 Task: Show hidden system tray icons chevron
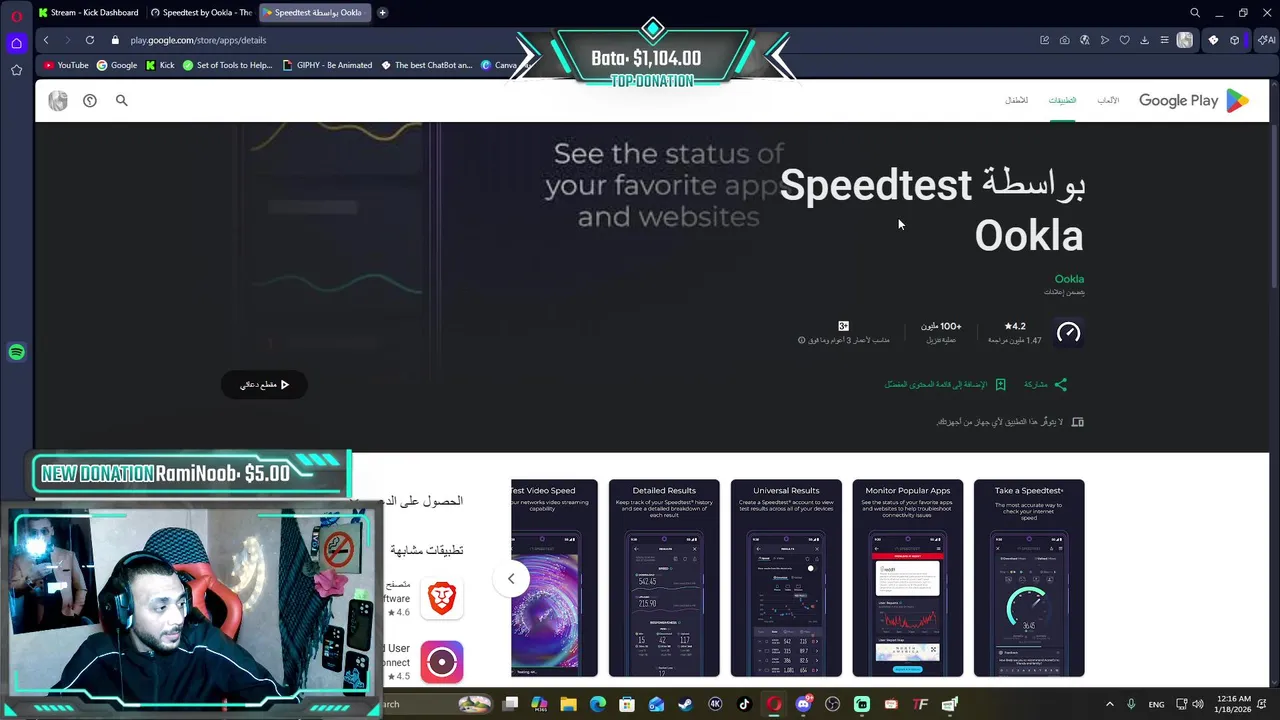click(x=1109, y=704)
